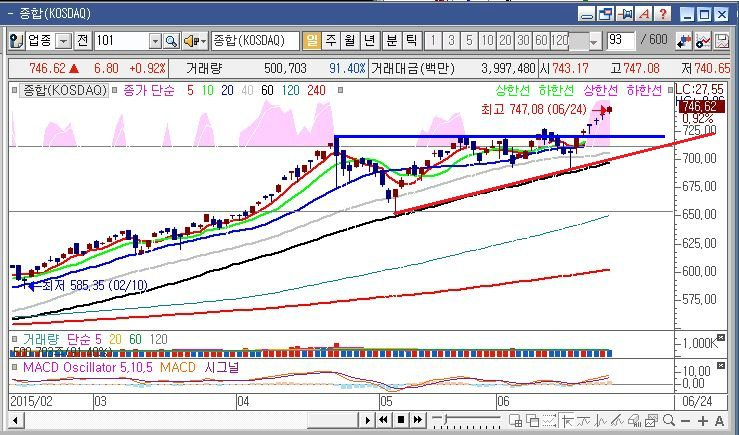Screen dimensions: 739x435
Task: Select the 일 (daily) period toggle
Action: (x=312, y=41)
